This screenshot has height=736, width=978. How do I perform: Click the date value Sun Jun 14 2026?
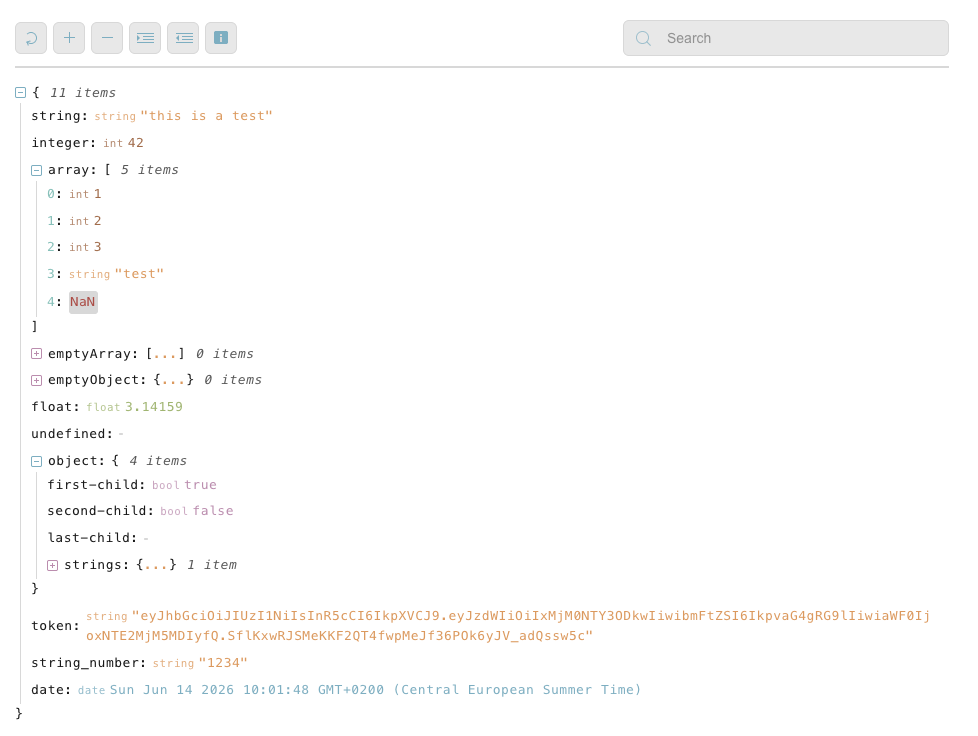[375, 690]
